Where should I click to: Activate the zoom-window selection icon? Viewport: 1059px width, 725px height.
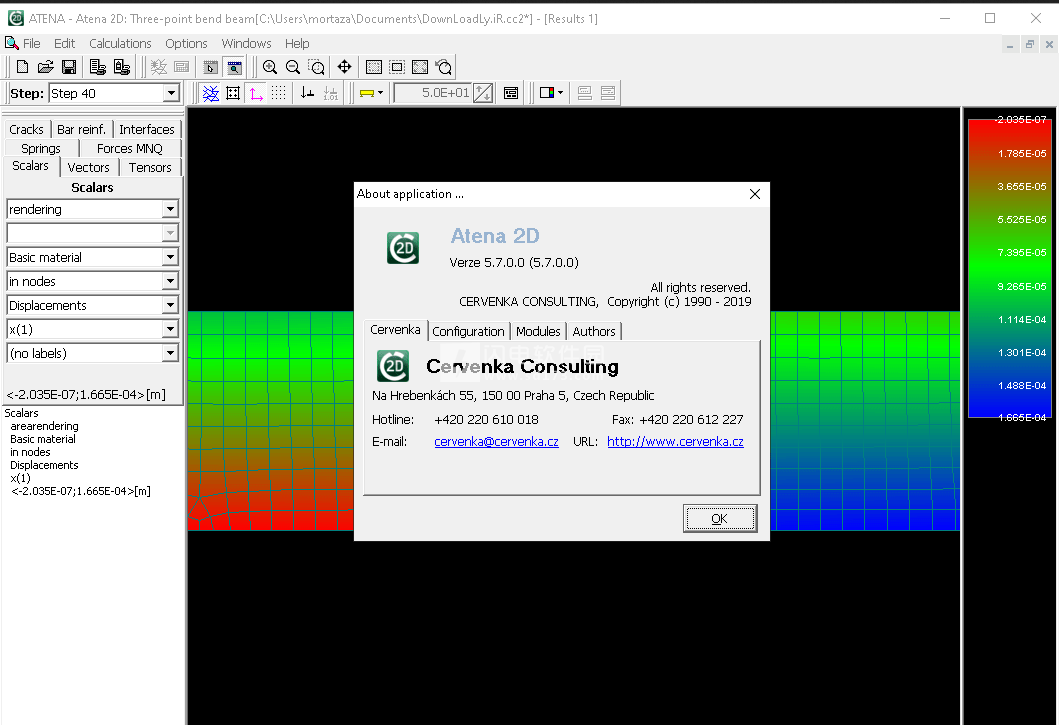pos(316,67)
